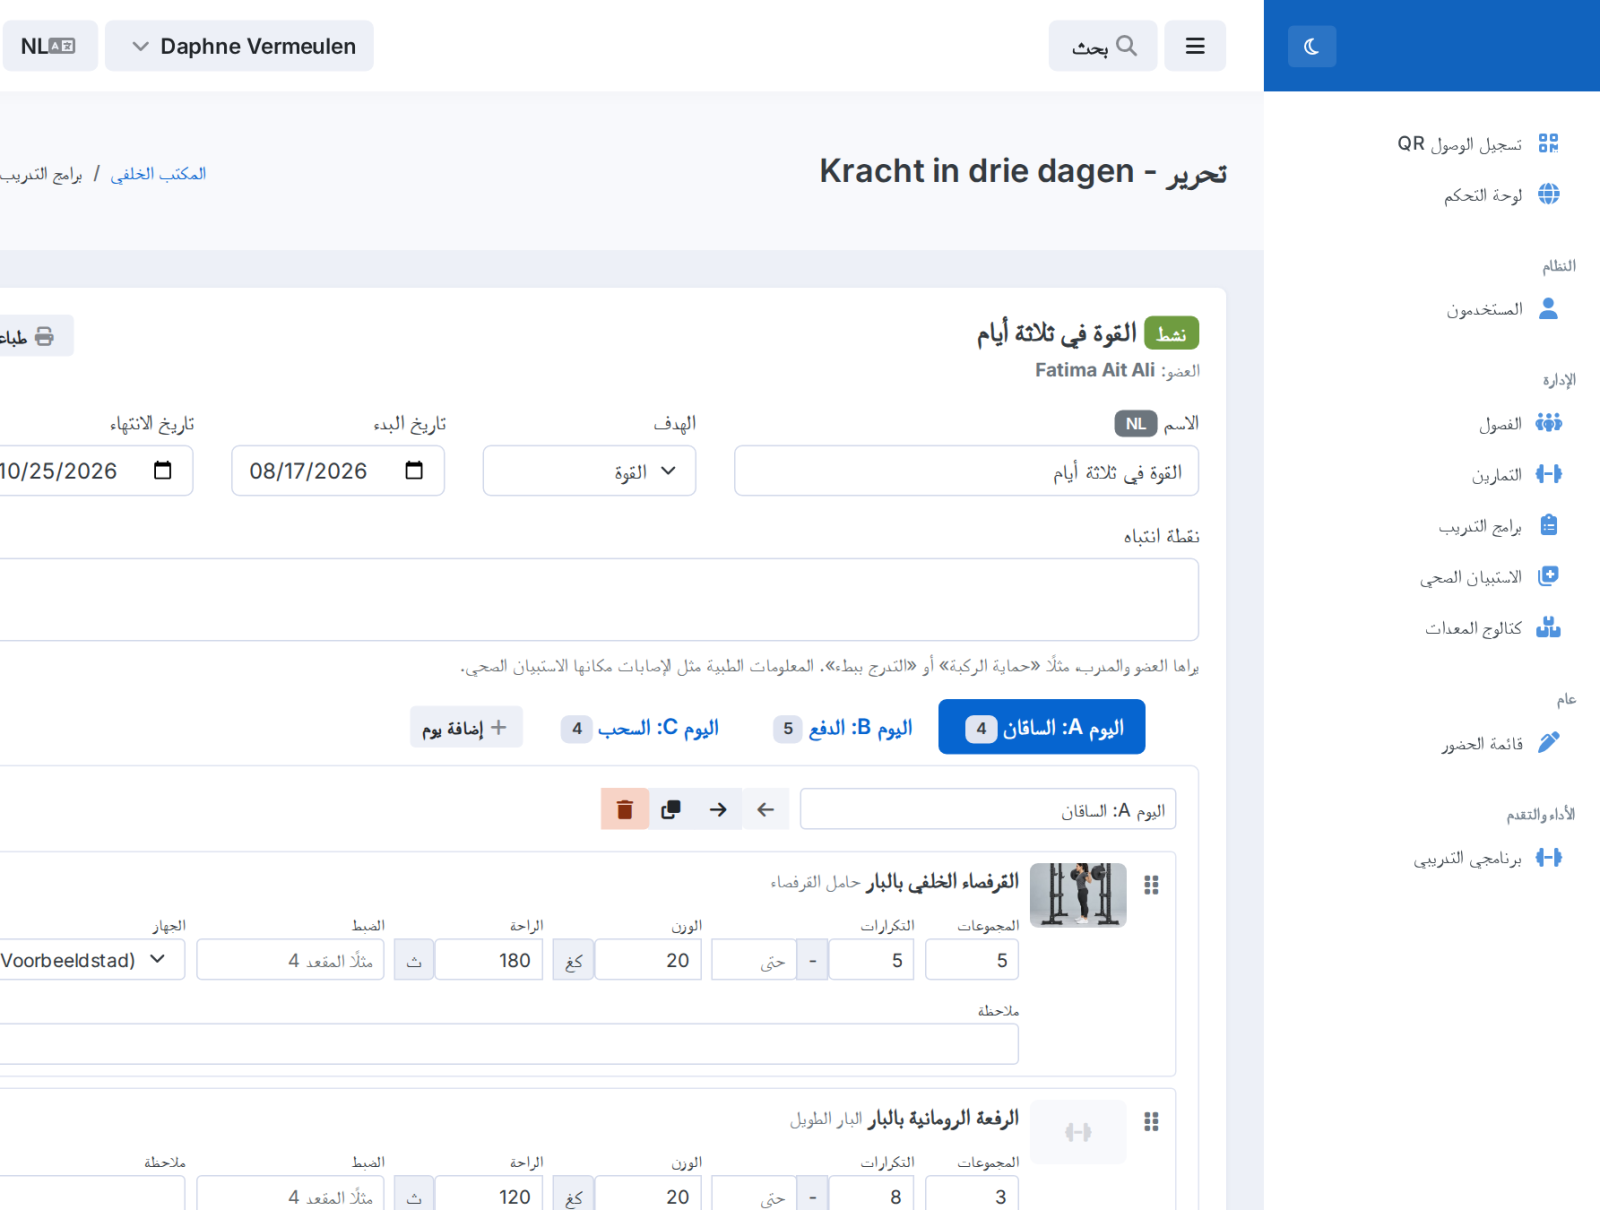Image resolution: width=1600 pixels, height=1210 pixels.
Task: Open exercises التمارين in sidebar
Action: tap(1516, 474)
